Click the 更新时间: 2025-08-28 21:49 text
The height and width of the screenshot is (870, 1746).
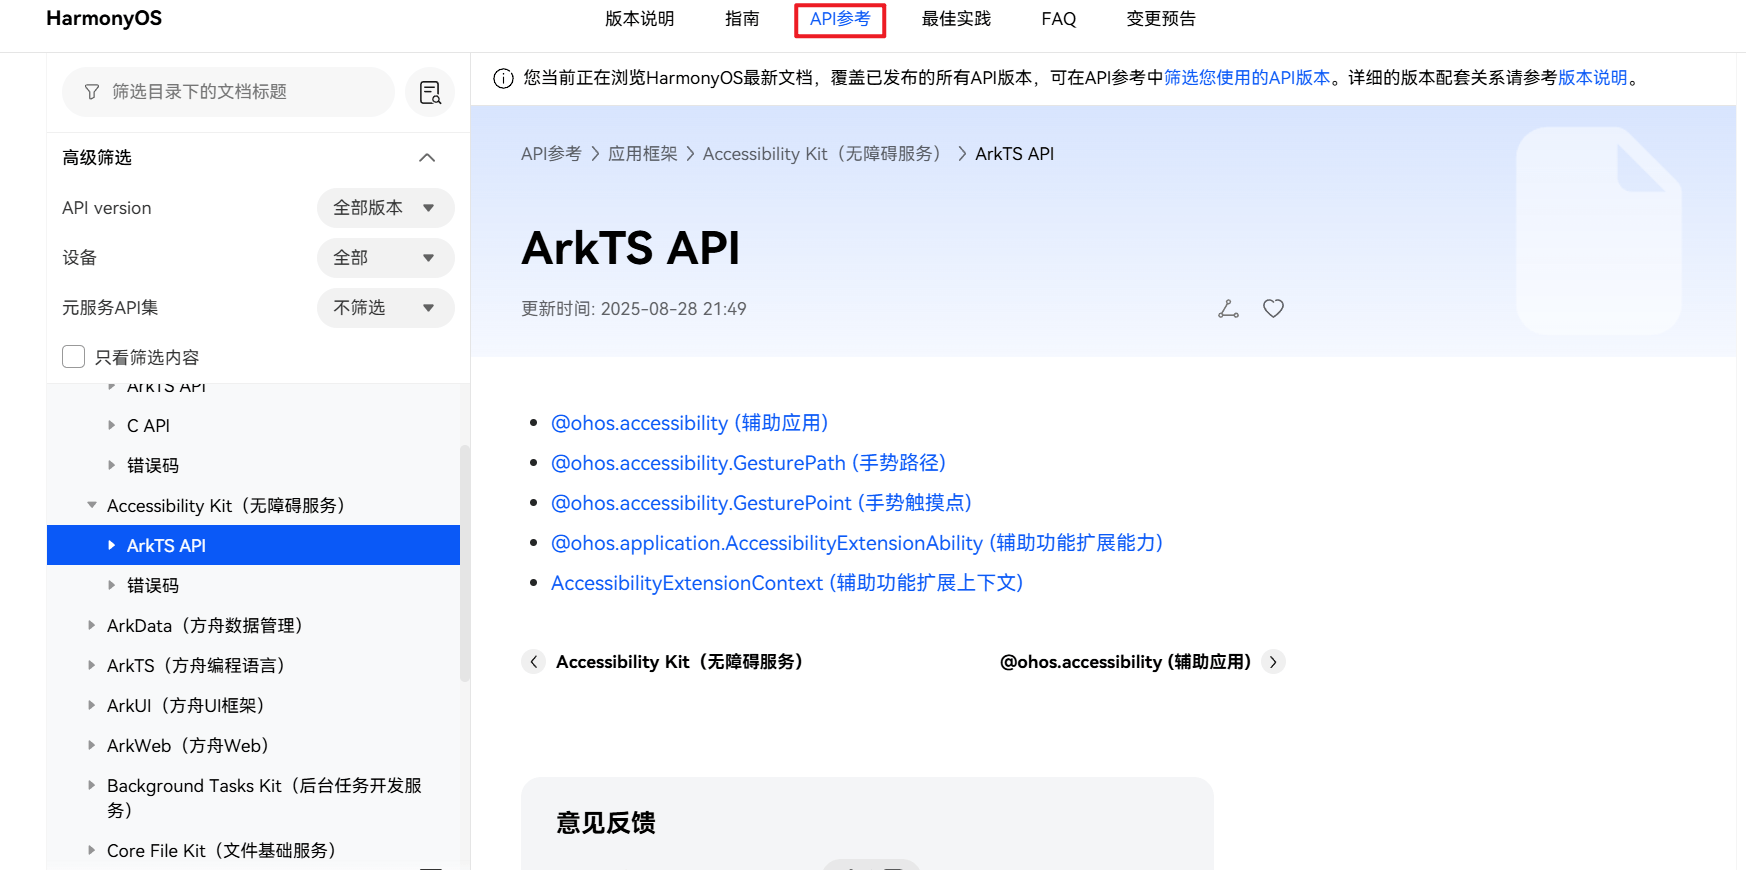point(634,309)
